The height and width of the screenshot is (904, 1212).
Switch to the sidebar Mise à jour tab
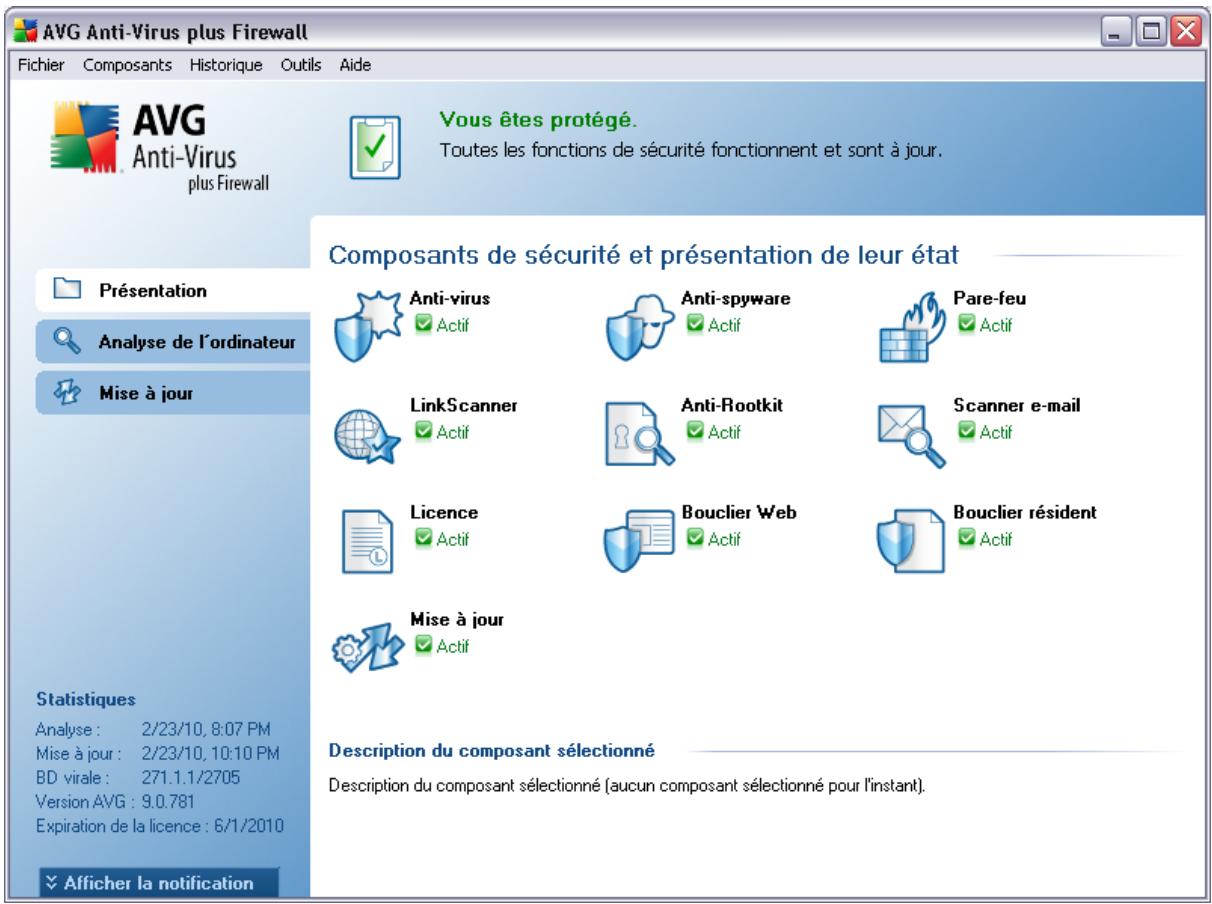(x=173, y=393)
